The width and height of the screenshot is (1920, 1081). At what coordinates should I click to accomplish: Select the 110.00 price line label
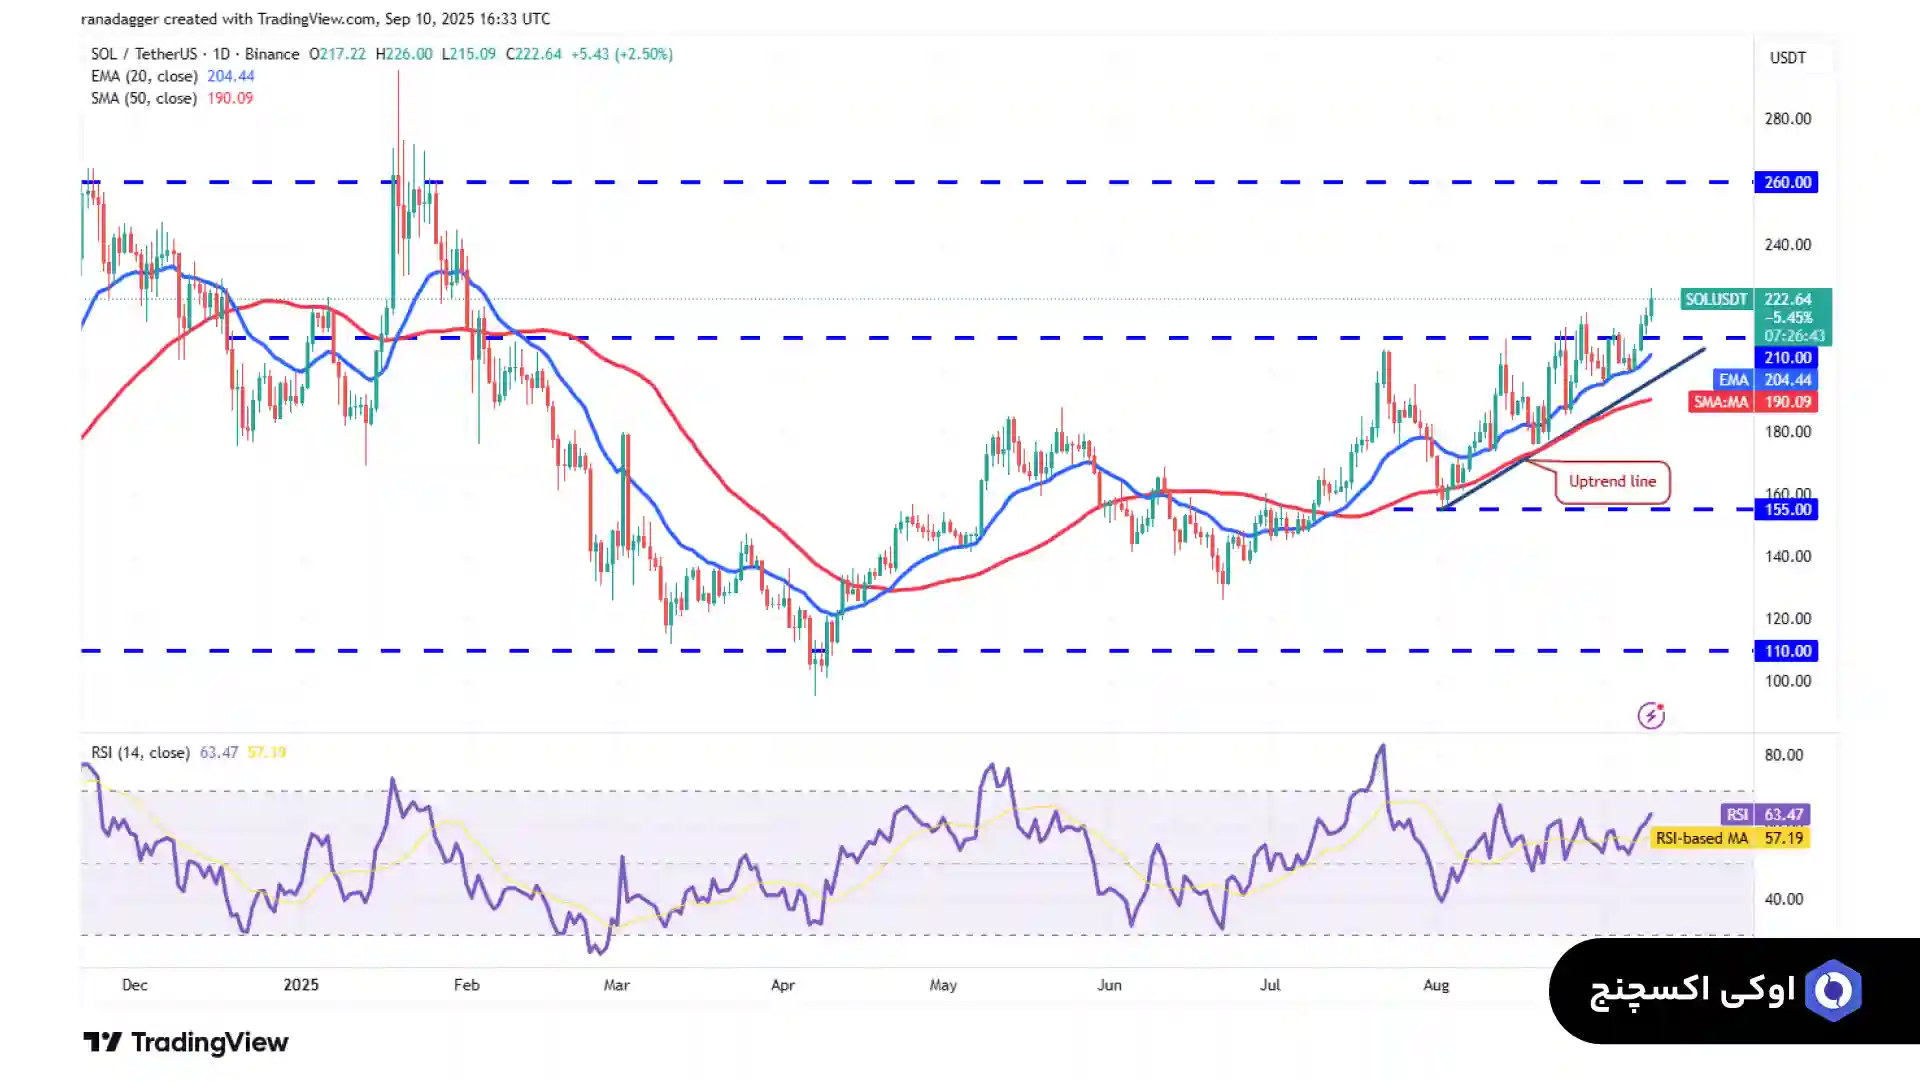coord(1786,651)
